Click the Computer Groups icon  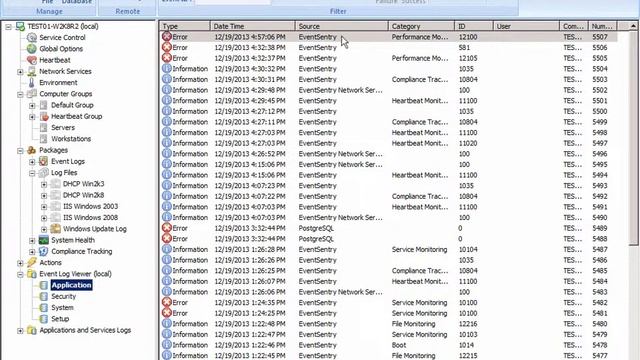point(31,94)
